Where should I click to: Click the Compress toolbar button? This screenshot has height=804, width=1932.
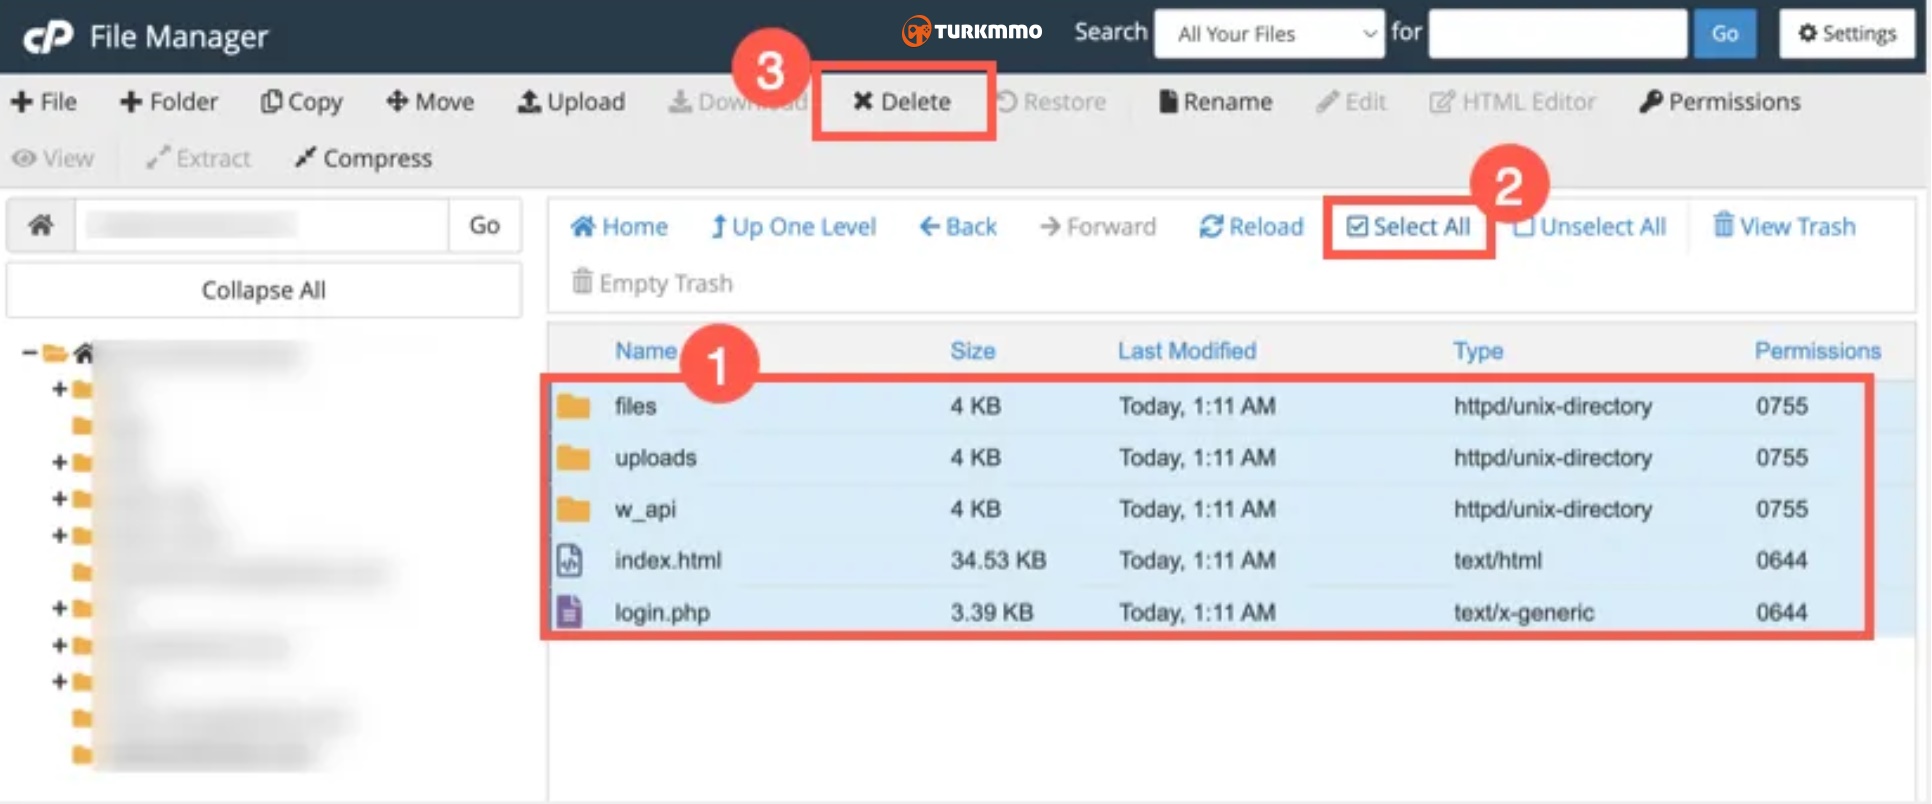pos(363,158)
